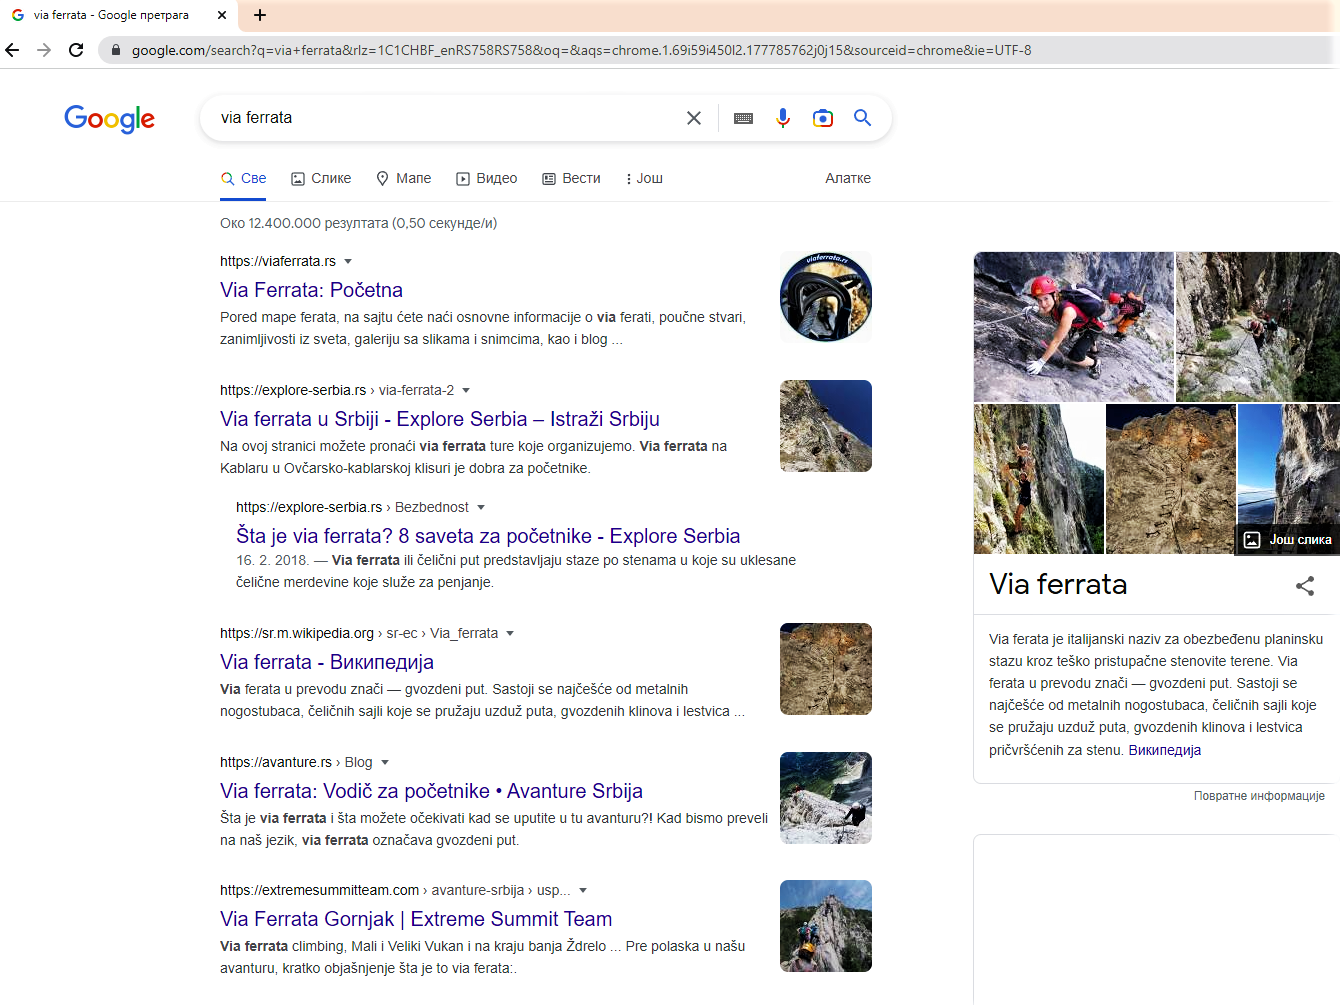1340x1005 pixels.
Task: Open Extreme Summit Team result thumbnail
Action: (826, 926)
